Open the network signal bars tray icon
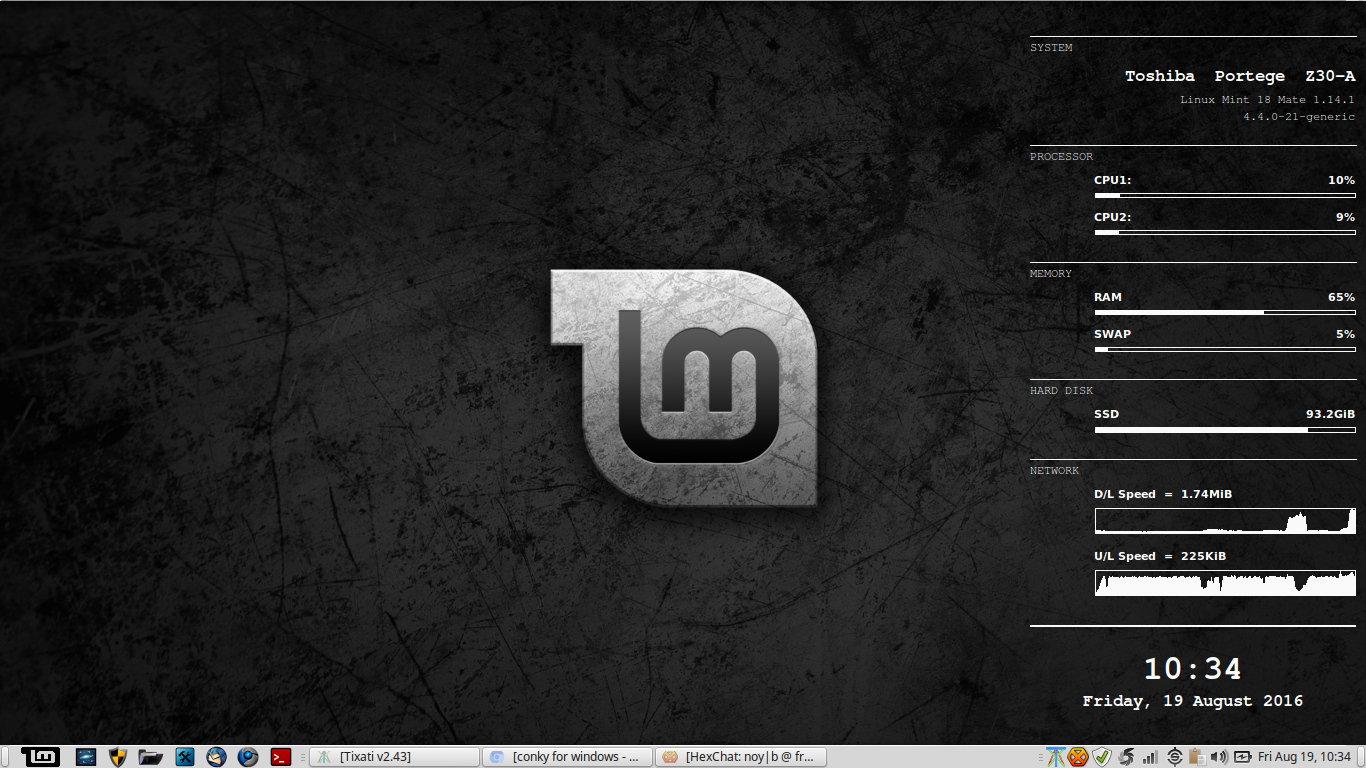Viewport: 1366px width, 768px height. click(x=1150, y=757)
